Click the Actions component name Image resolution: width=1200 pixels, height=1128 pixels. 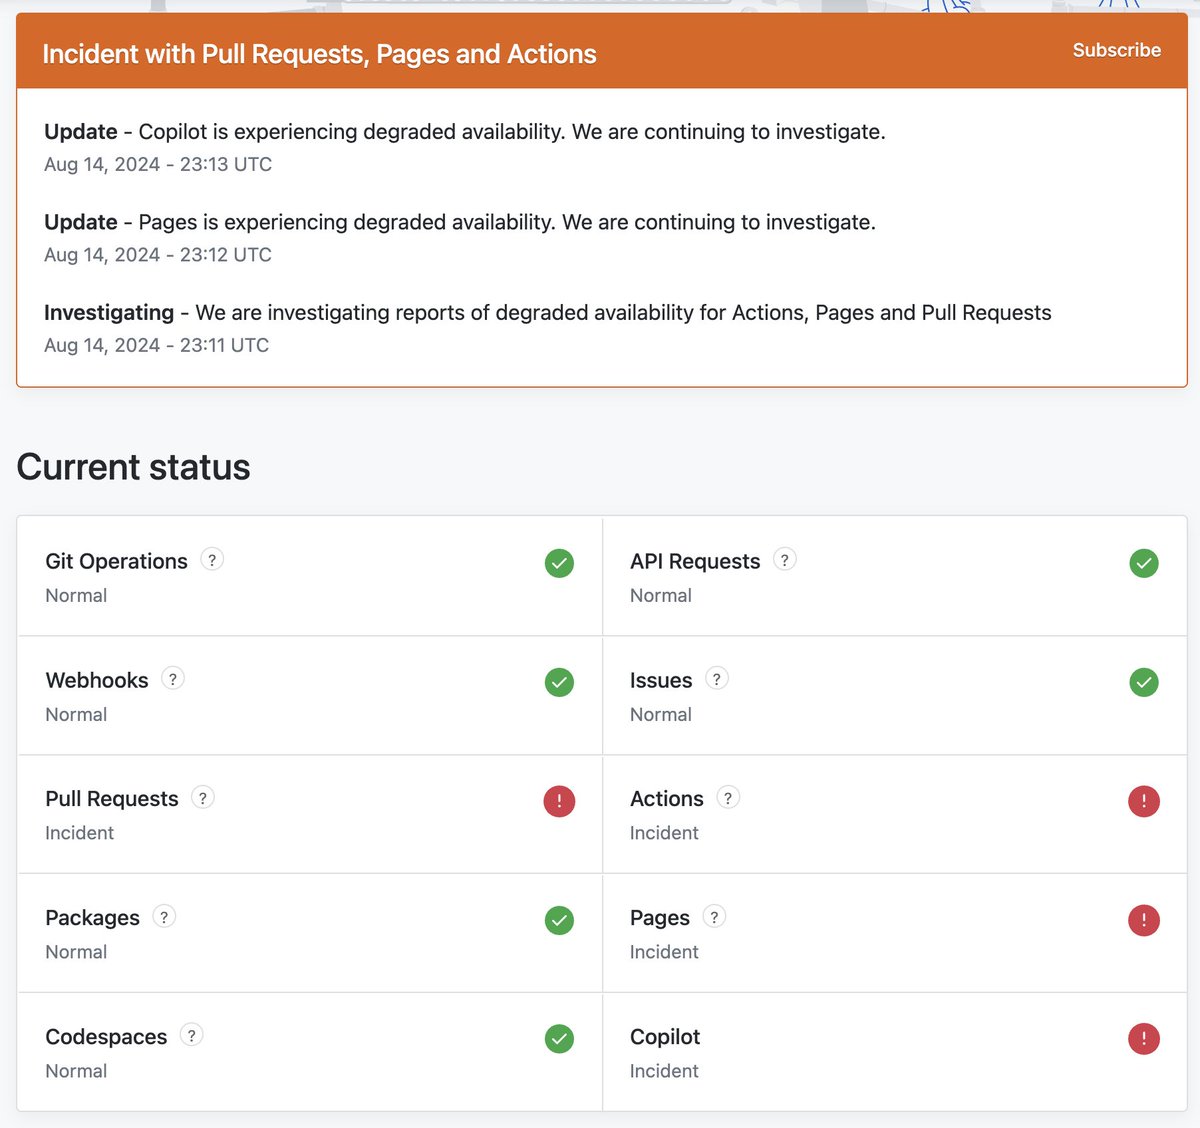click(667, 799)
